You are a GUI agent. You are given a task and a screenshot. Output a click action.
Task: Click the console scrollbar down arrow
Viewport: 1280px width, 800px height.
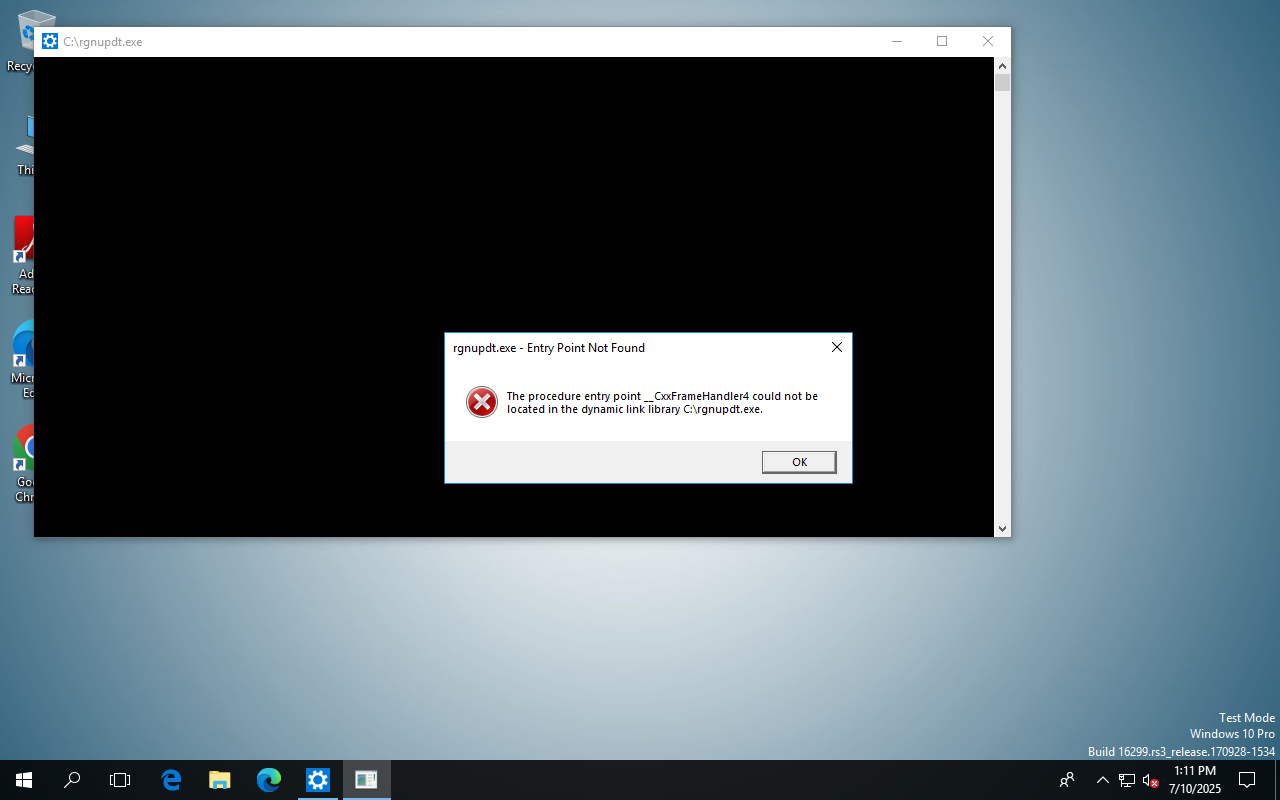click(x=1002, y=528)
